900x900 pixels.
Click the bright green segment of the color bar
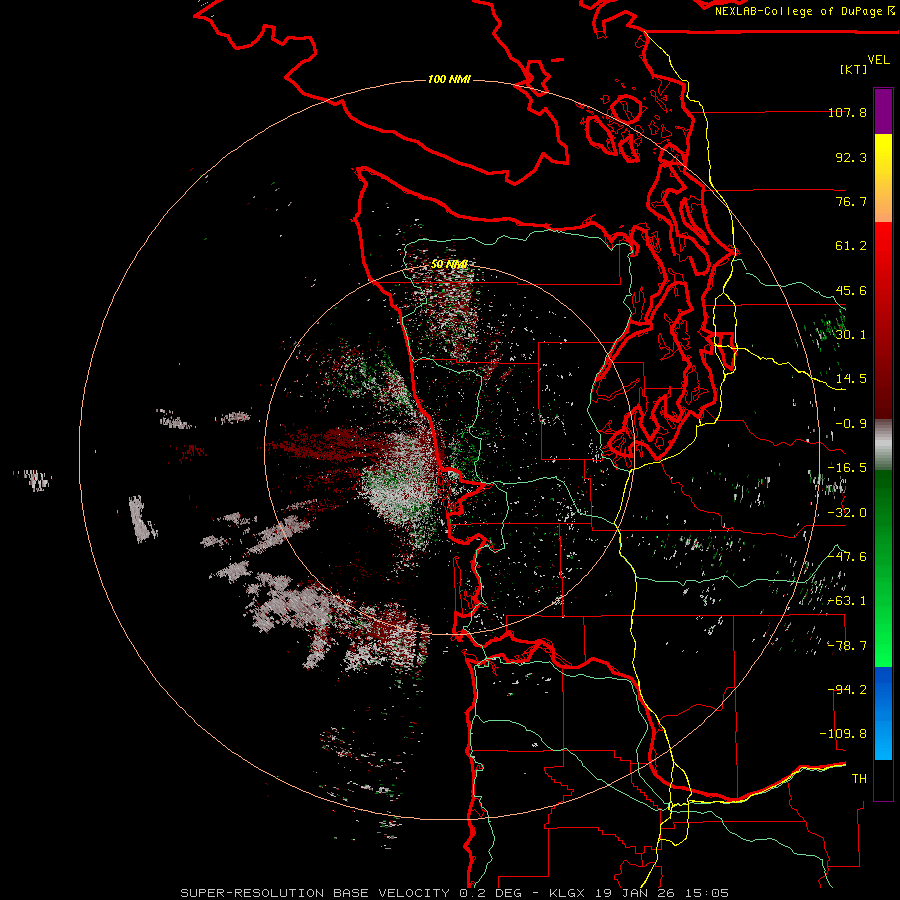tap(883, 568)
